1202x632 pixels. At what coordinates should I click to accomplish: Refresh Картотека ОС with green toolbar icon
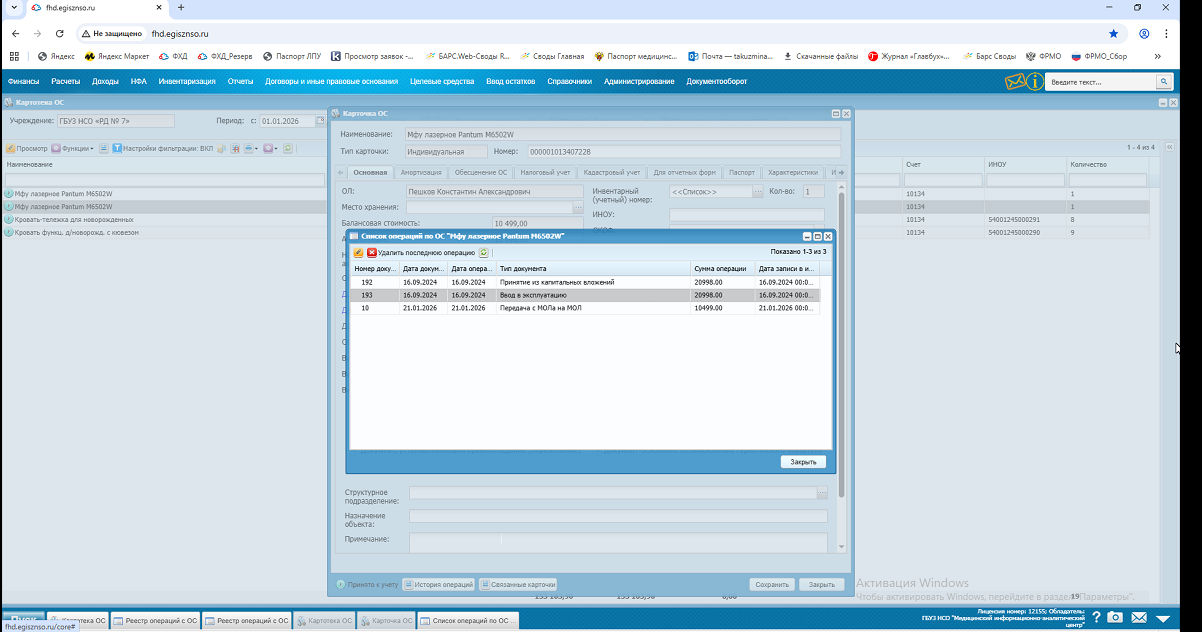click(288, 148)
